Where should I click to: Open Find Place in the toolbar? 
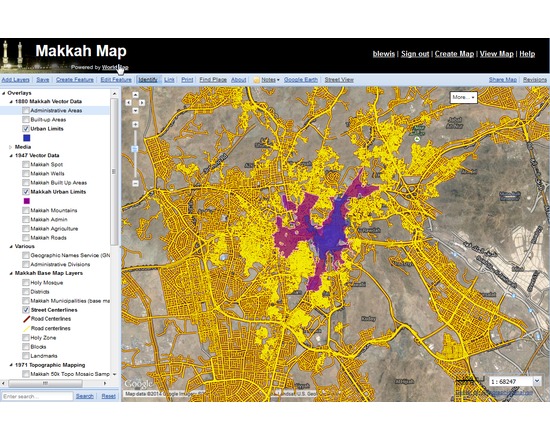pos(213,80)
